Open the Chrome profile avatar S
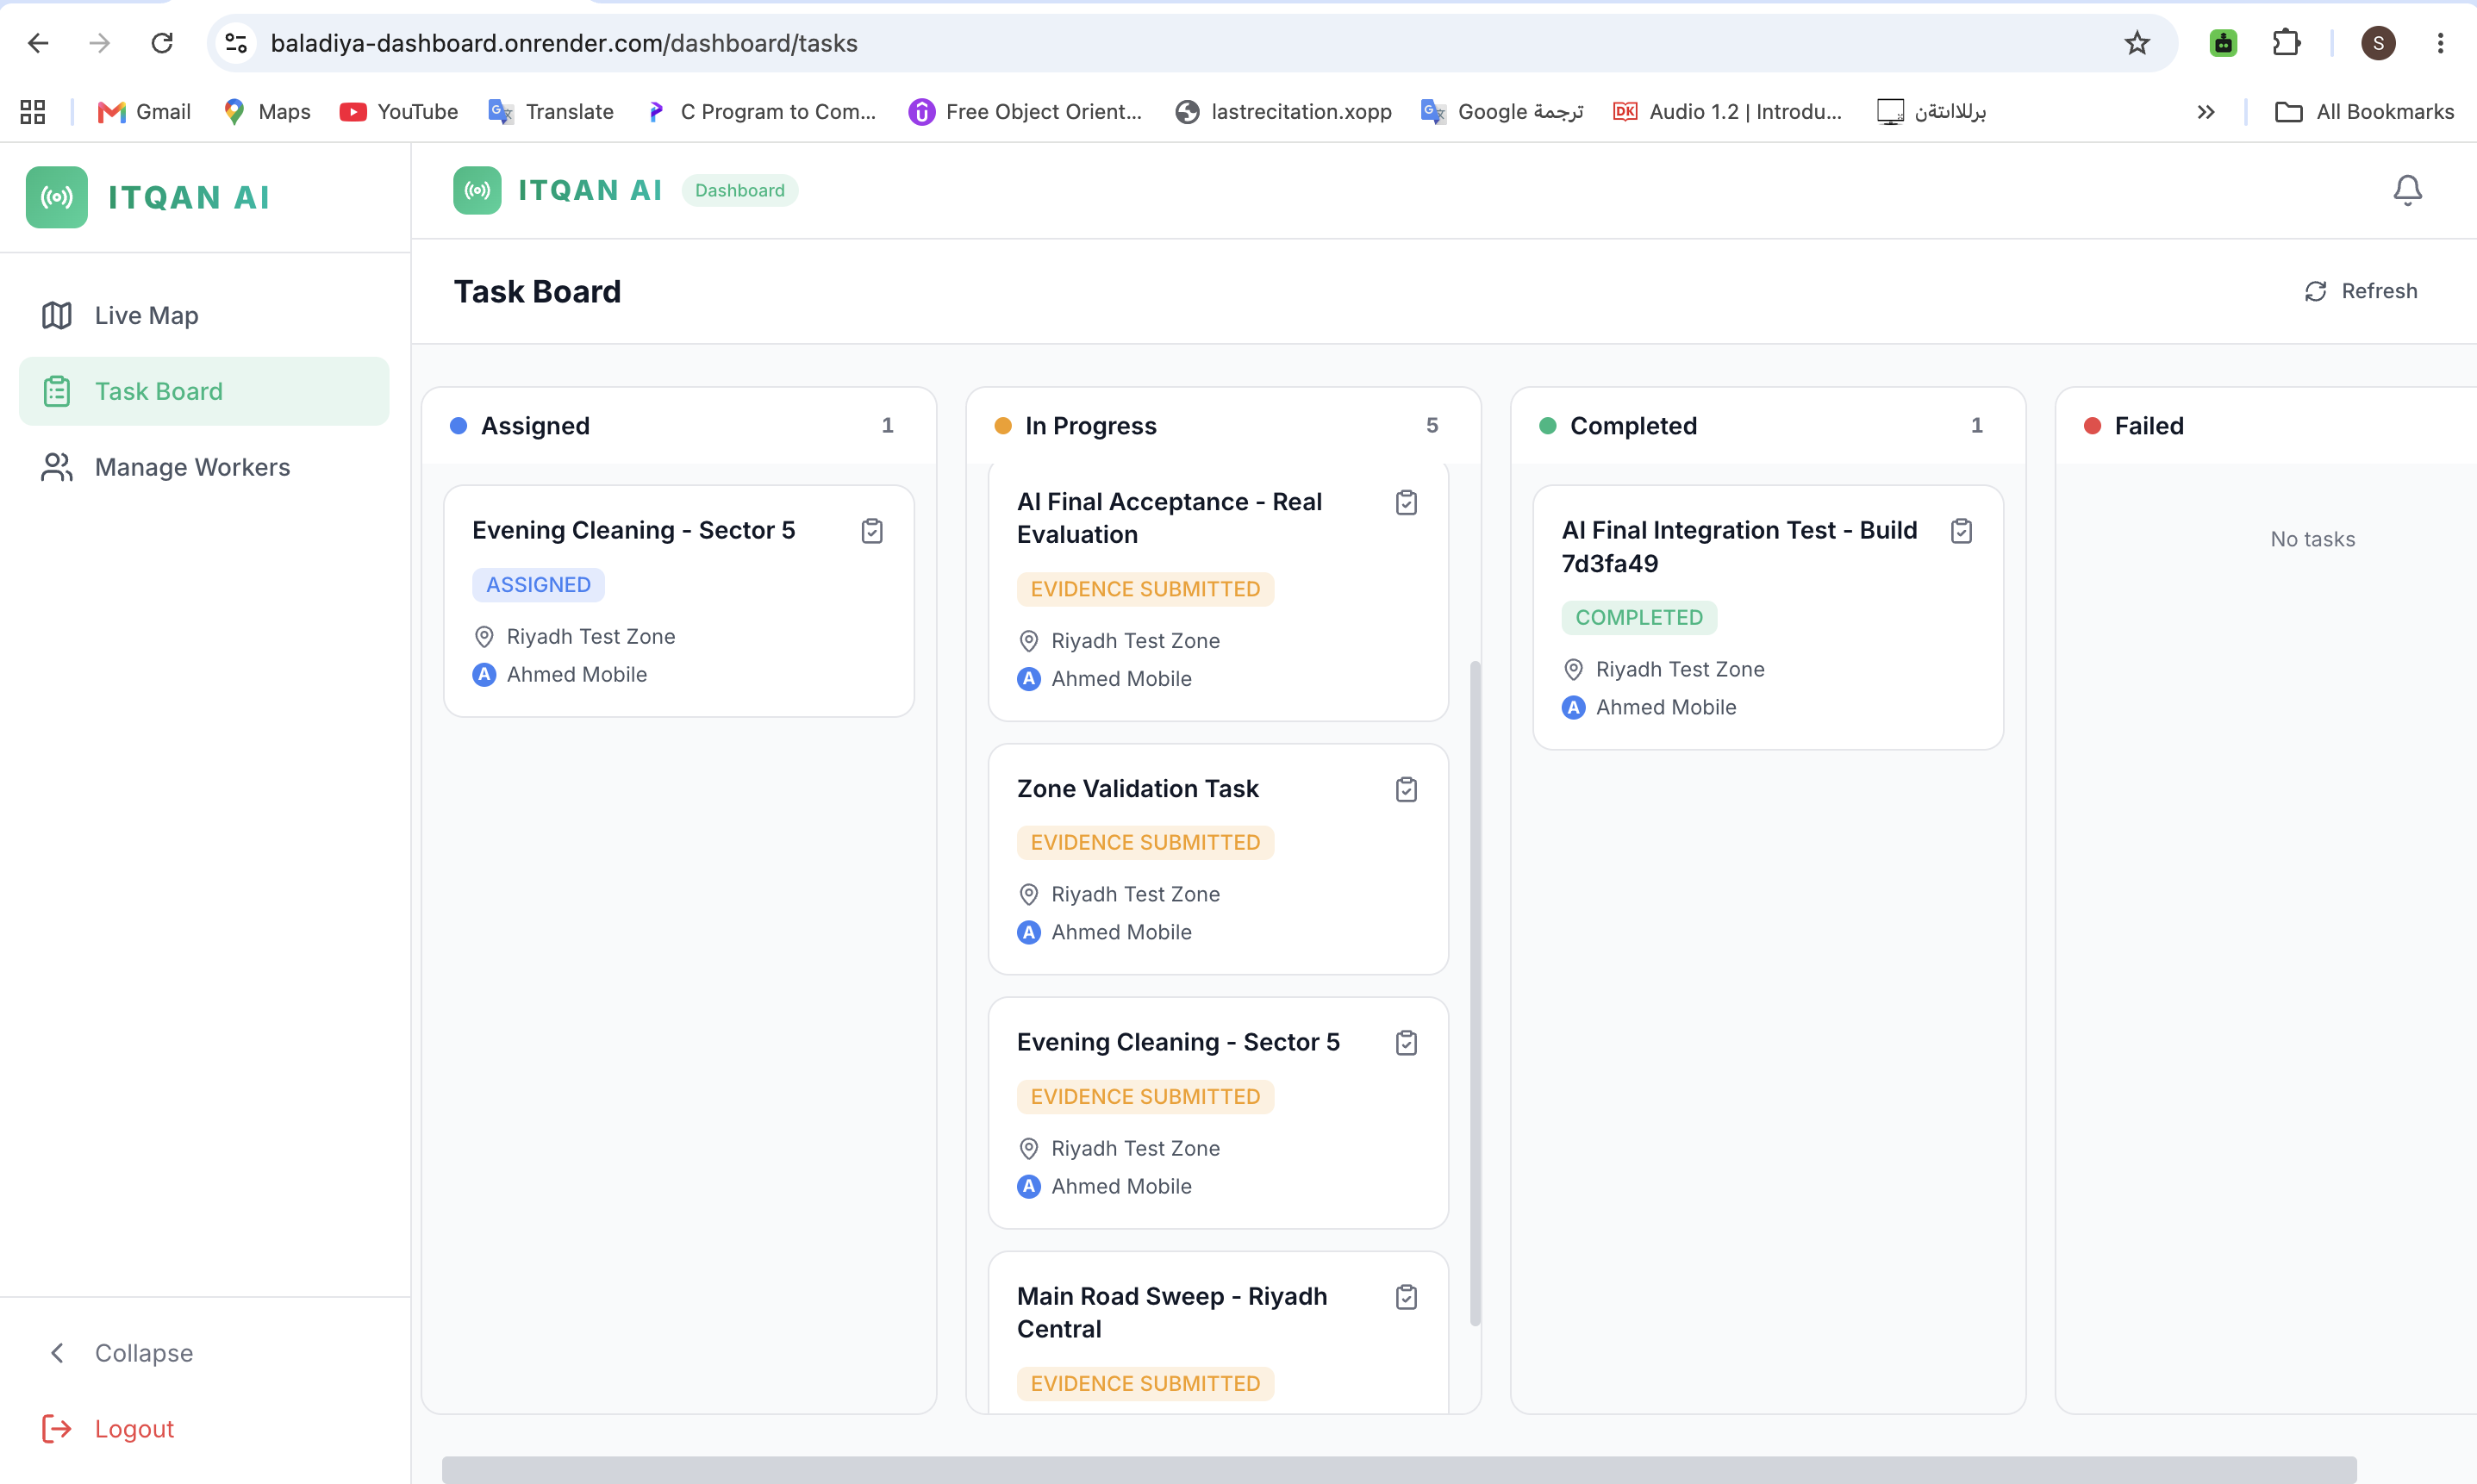The height and width of the screenshot is (1484, 2477). tap(2377, 43)
